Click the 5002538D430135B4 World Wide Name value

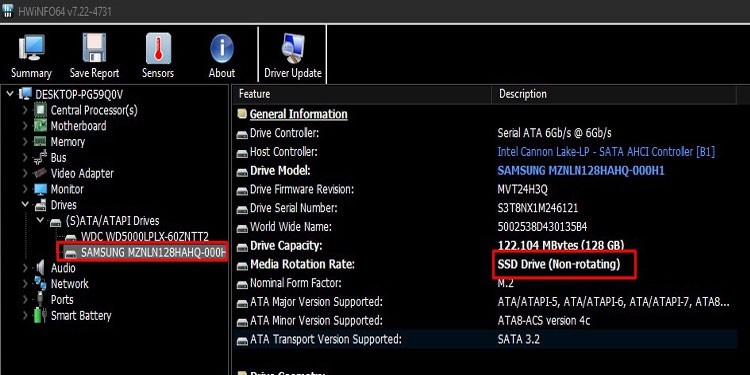tap(542, 227)
